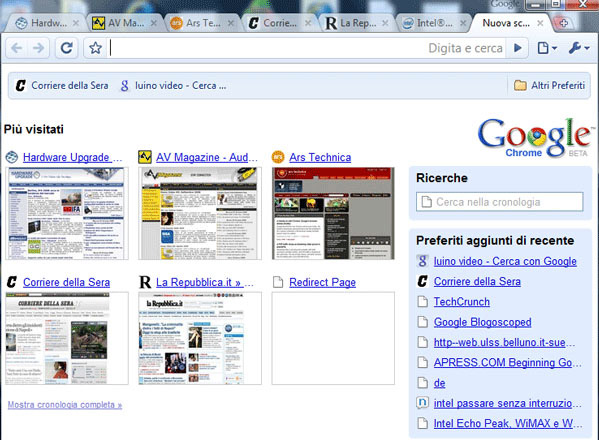599x440 pixels.
Task: Close the La Repubblica tab
Action: coord(385,23)
